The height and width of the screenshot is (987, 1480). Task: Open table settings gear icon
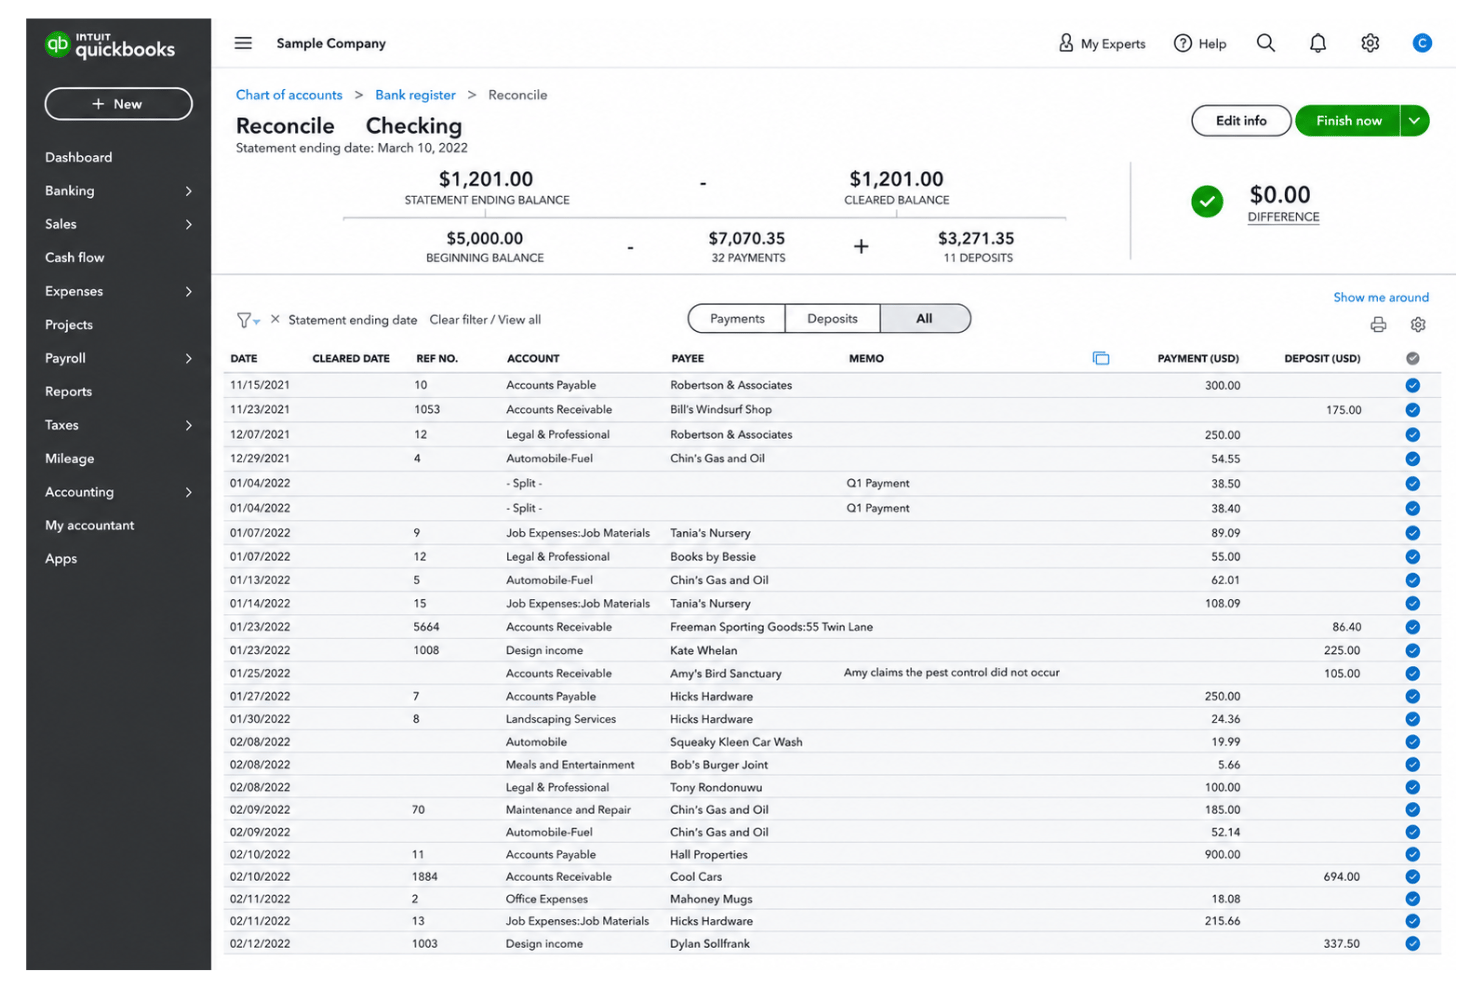pyautogui.click(x=1418, y=324)
